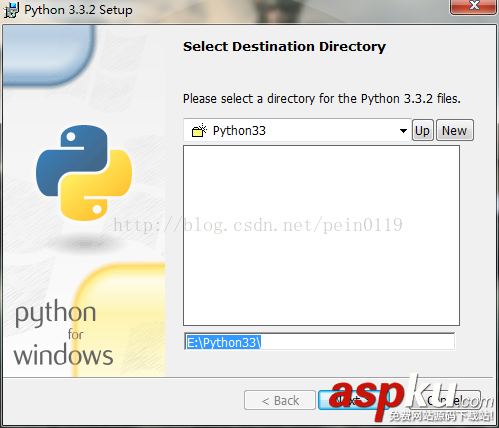499x428 pixels.
Task: Click New to create a new folder
Action: coord(455,130)
